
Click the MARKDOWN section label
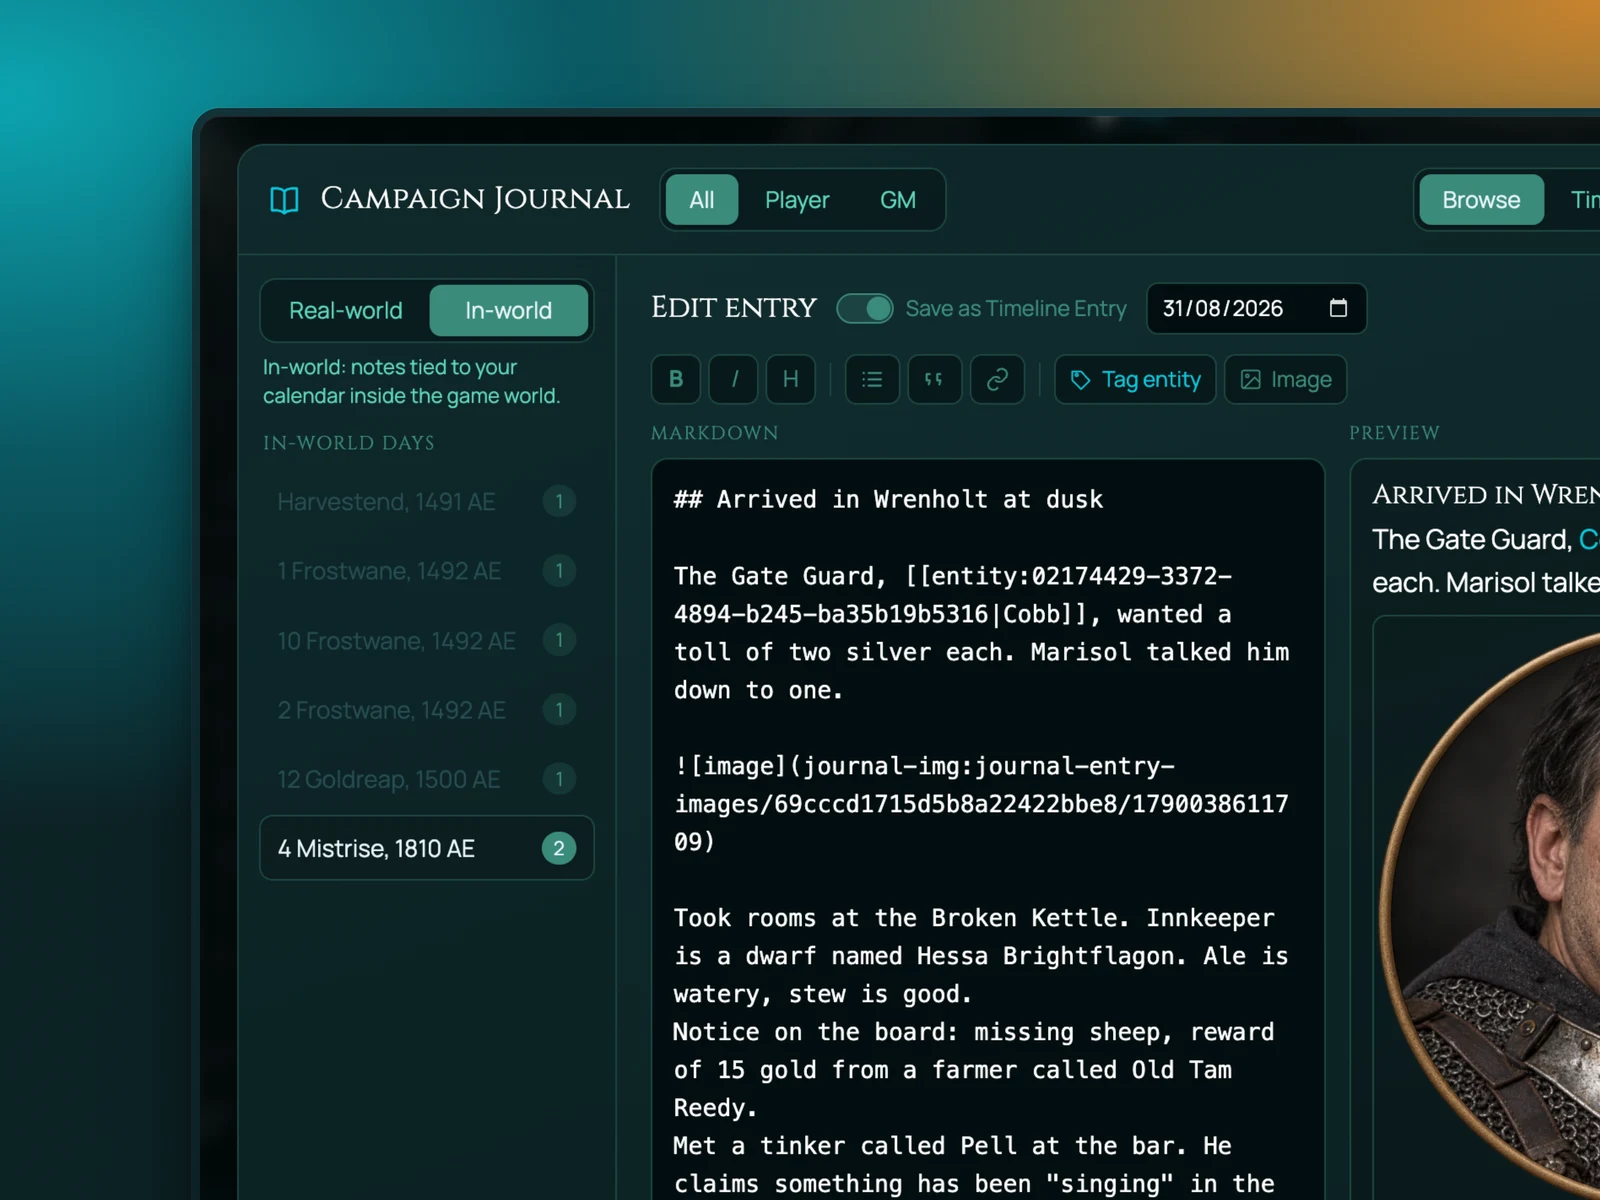click(x=714, y=433)
